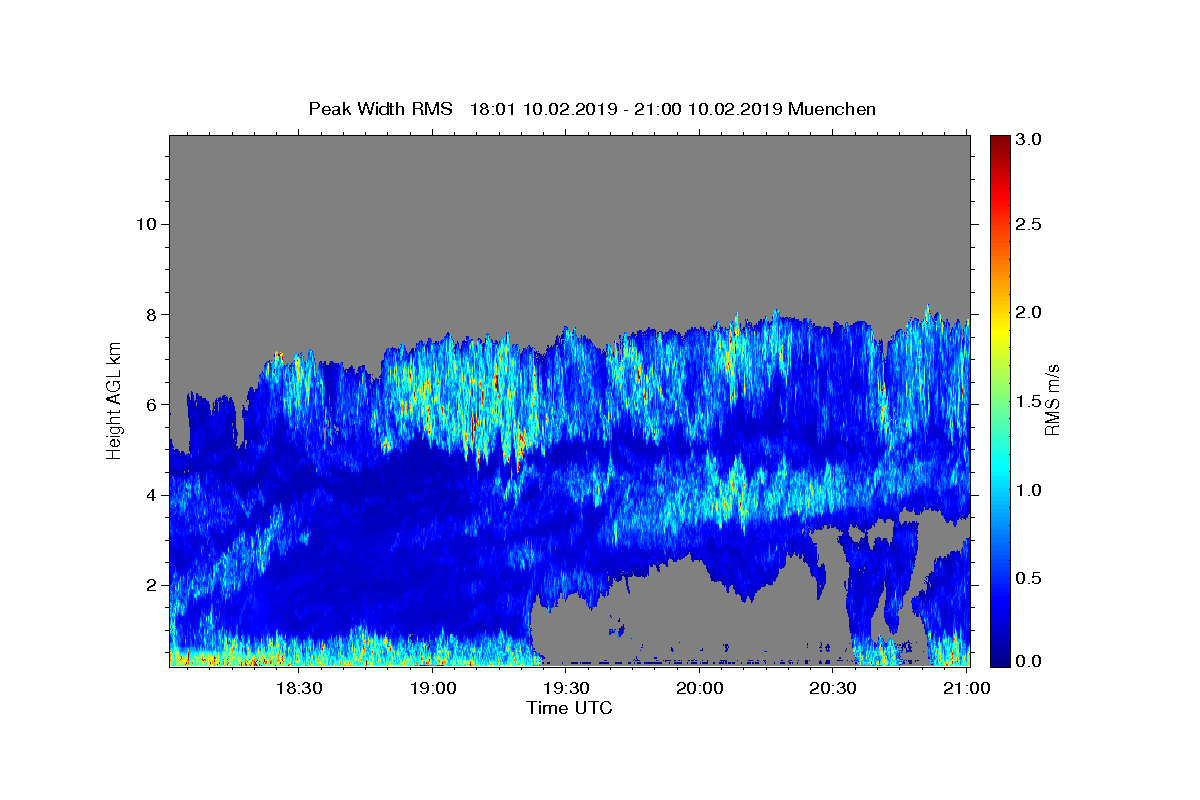Click the dark red top of the colorbar
This screenshot has height=800, width=1200.
(x=1000, y=145)
